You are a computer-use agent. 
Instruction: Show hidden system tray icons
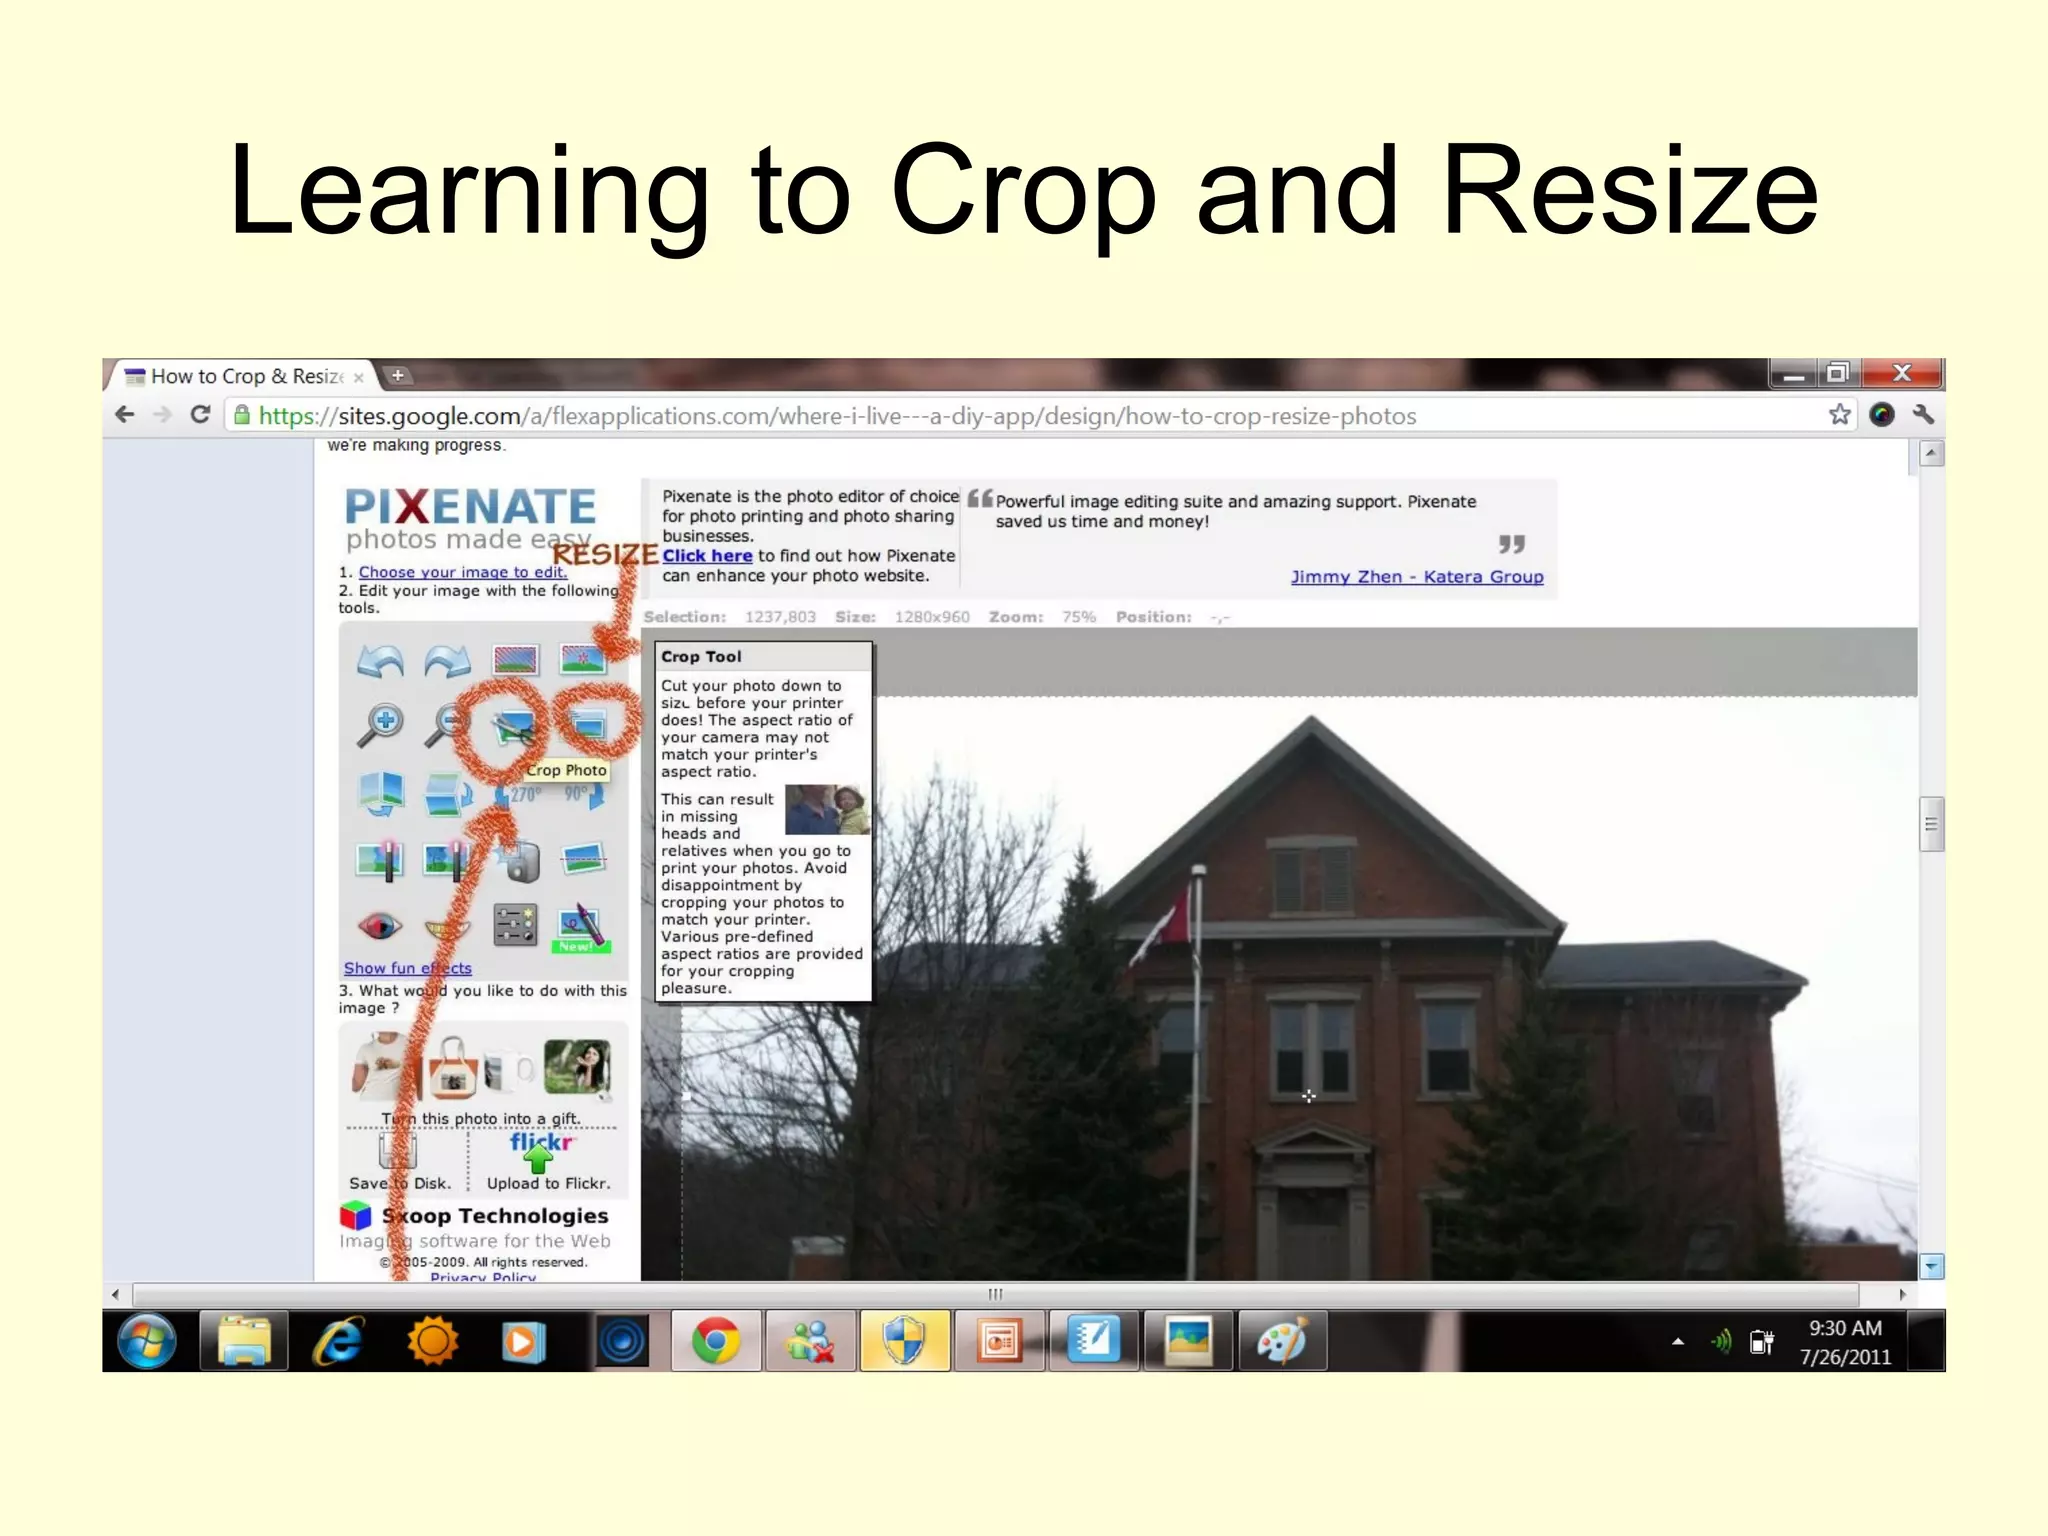pyautogui.click(x=1678, y=1342)
